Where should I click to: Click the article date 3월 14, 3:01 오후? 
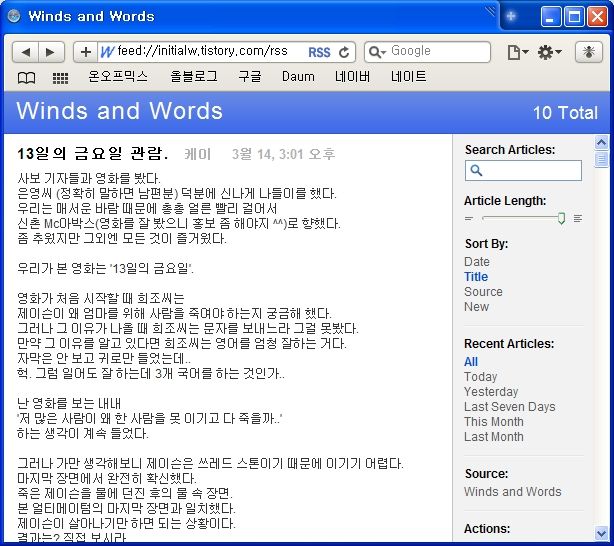pyautogui.click(x=284, y=154)
